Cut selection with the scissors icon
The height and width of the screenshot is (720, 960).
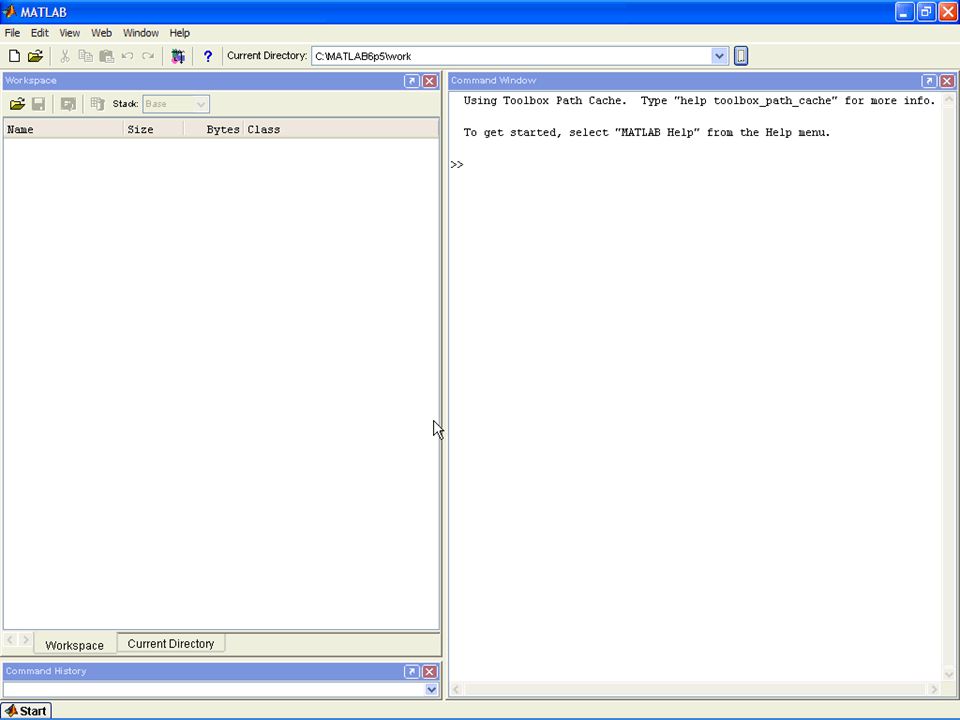click(65, 56)
